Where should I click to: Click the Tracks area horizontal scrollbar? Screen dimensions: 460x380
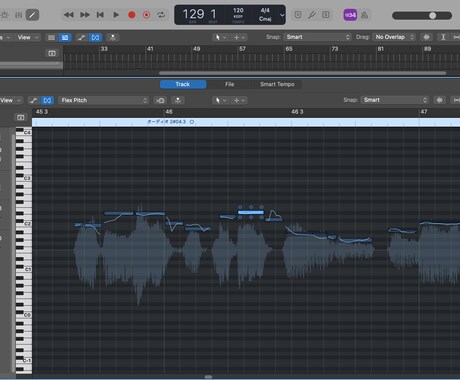302,73
